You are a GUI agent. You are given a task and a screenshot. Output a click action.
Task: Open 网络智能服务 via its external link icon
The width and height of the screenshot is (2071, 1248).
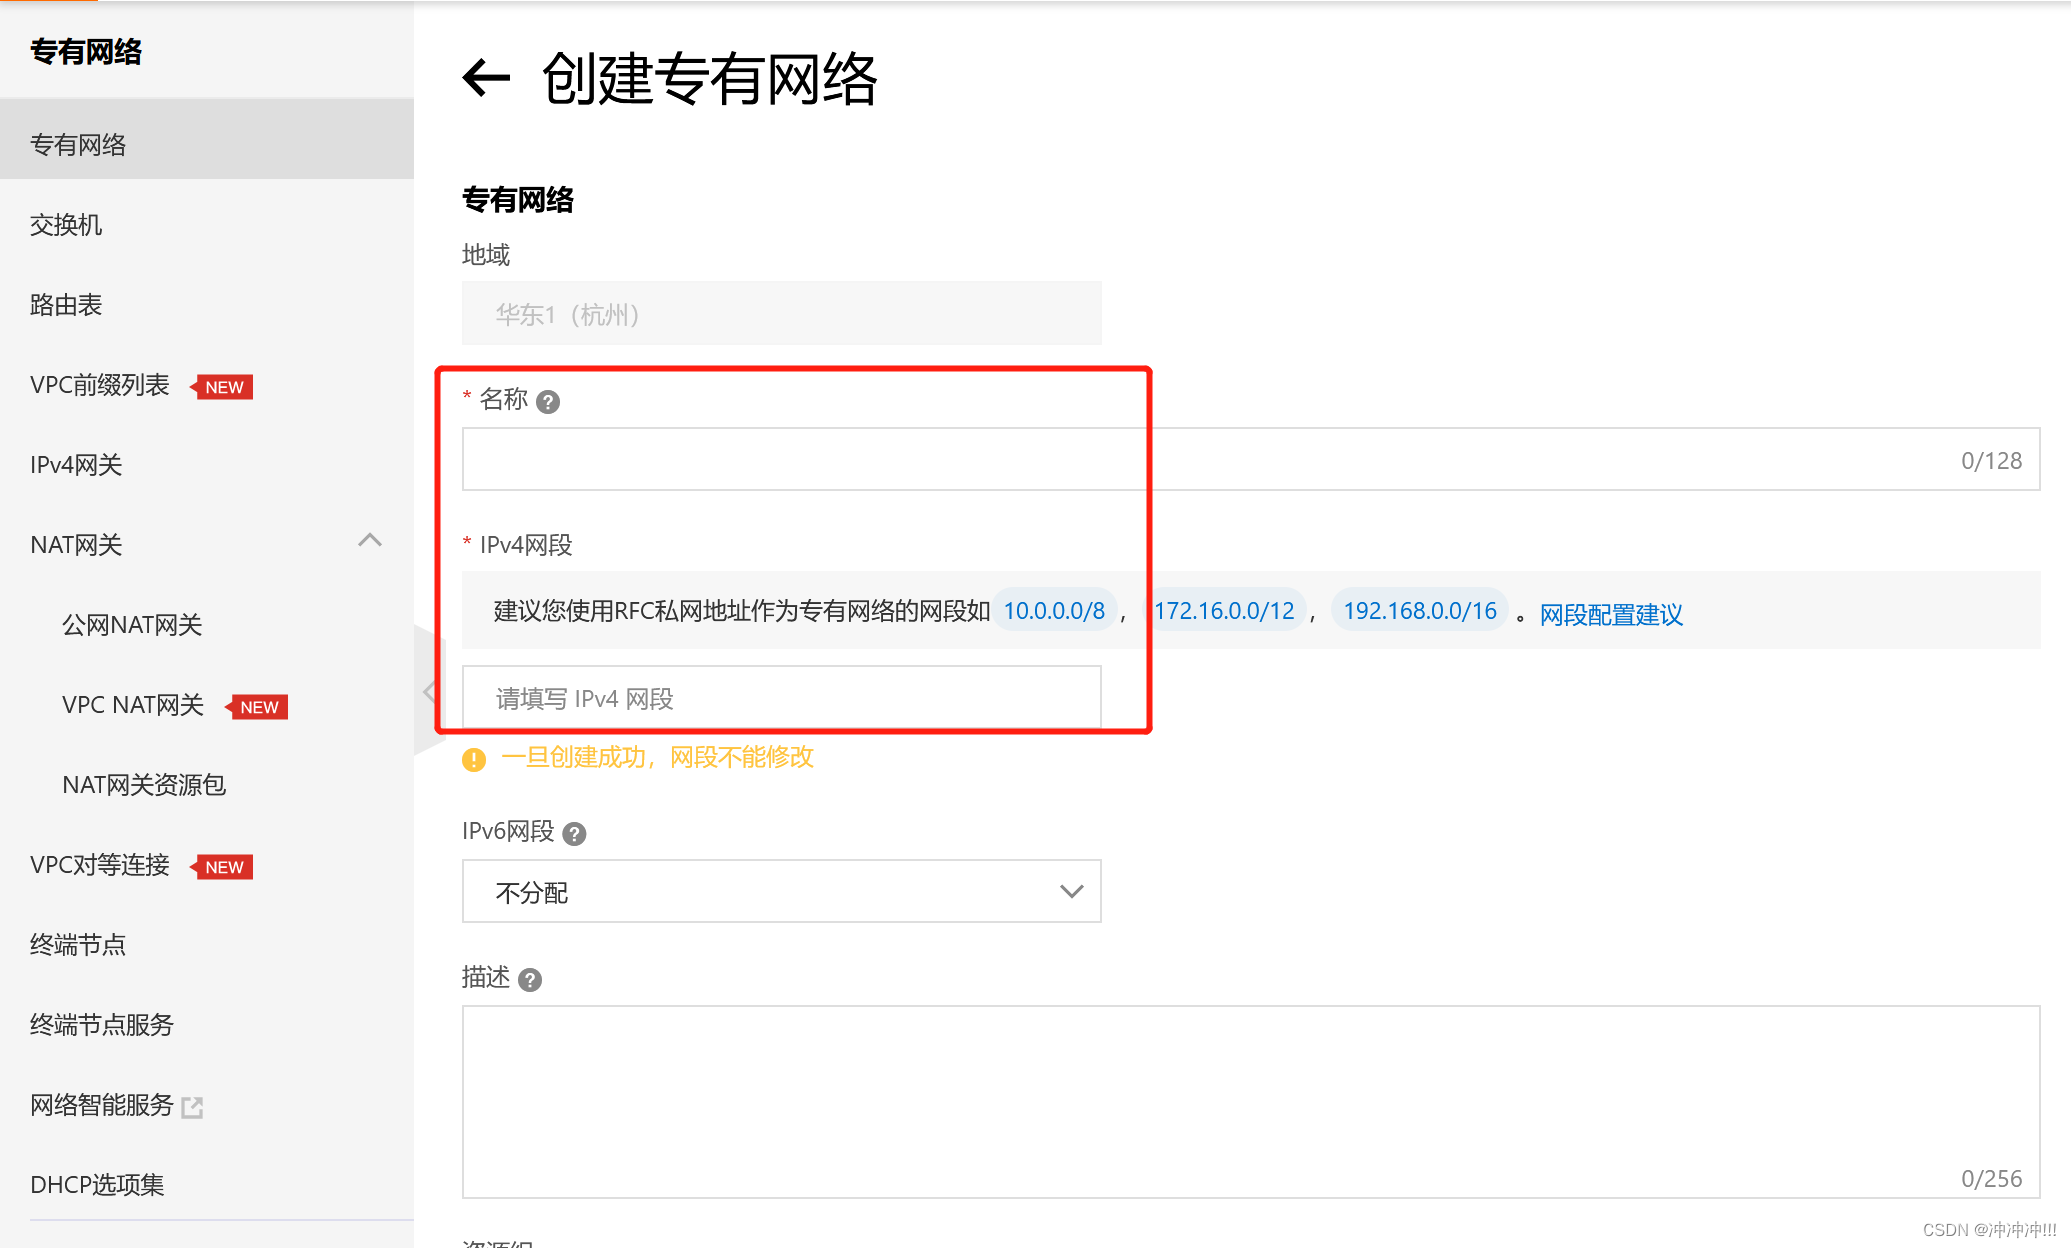coord(193,1107)
